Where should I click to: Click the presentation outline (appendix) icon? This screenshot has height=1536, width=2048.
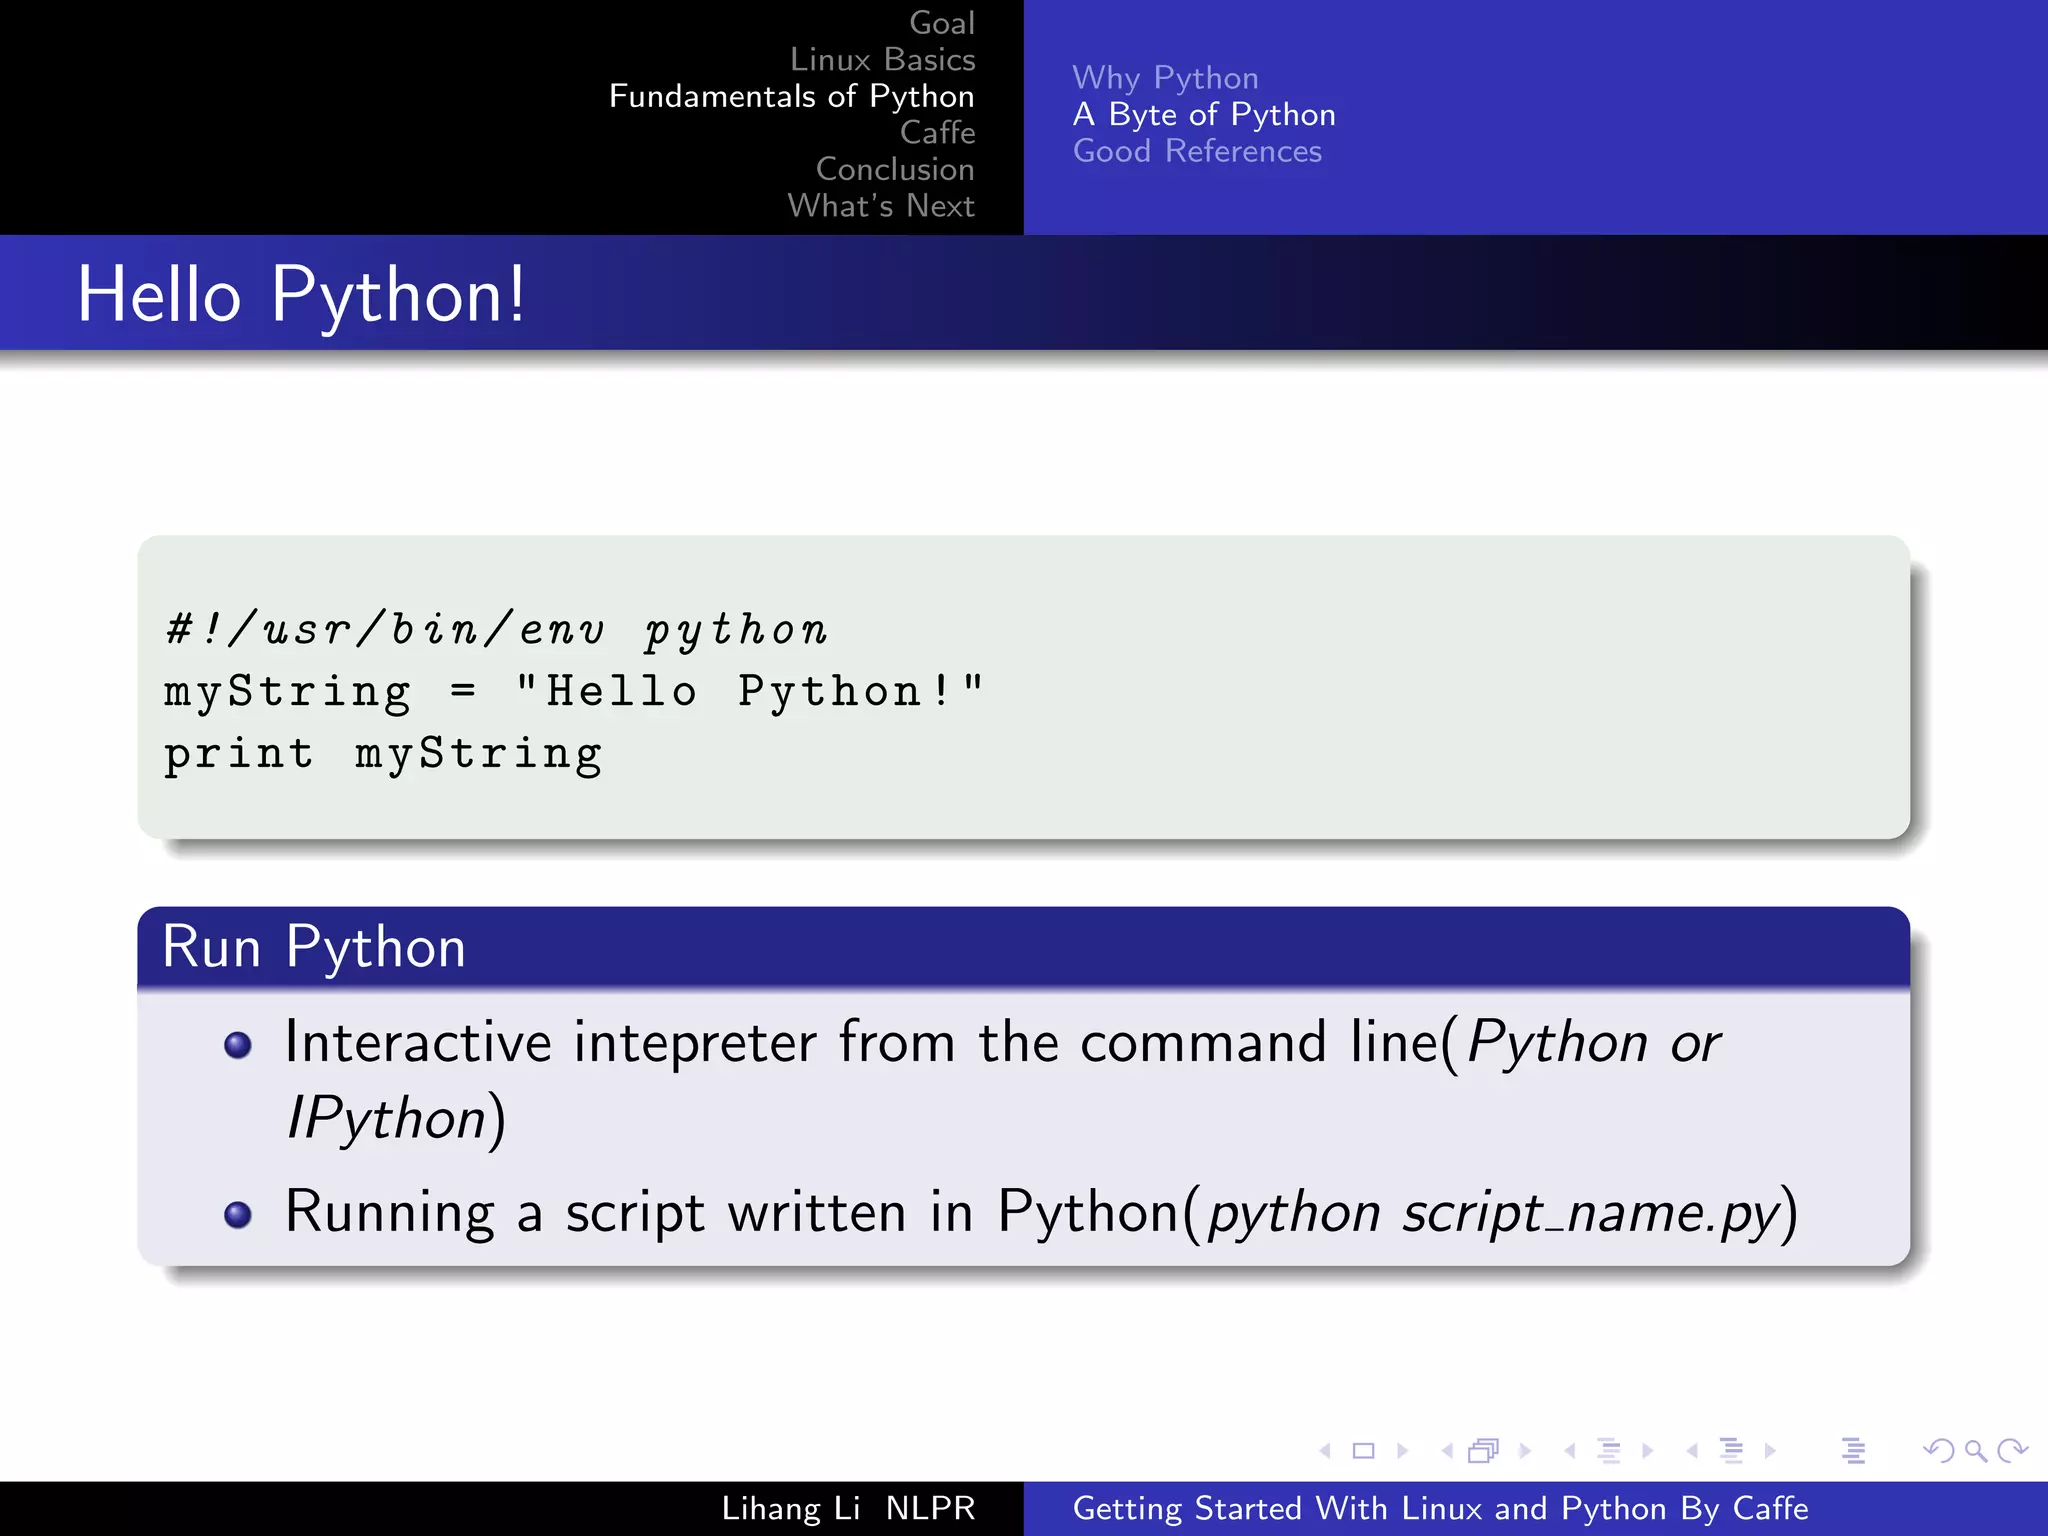[1854, 1450]
